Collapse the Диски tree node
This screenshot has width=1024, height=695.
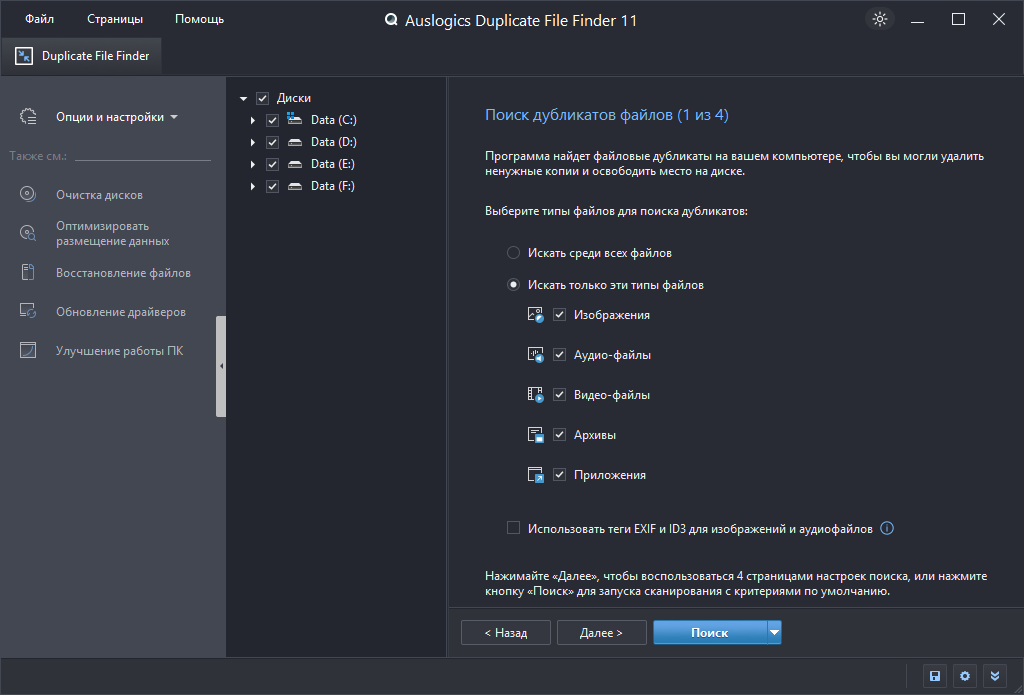click(x=243, y=99)
